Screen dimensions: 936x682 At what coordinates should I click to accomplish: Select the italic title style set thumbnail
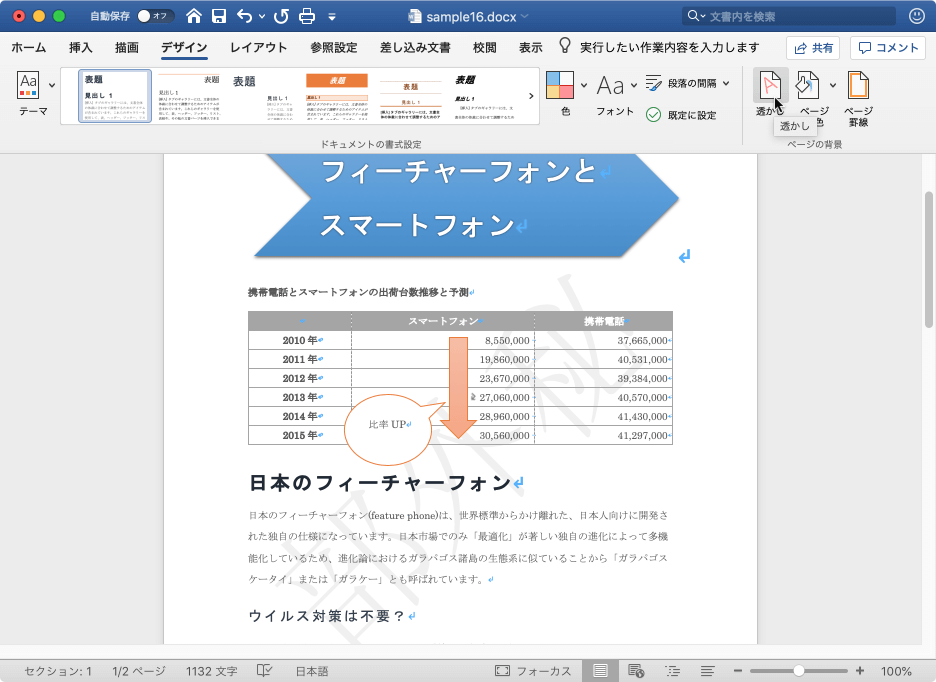tap(485, 96)
